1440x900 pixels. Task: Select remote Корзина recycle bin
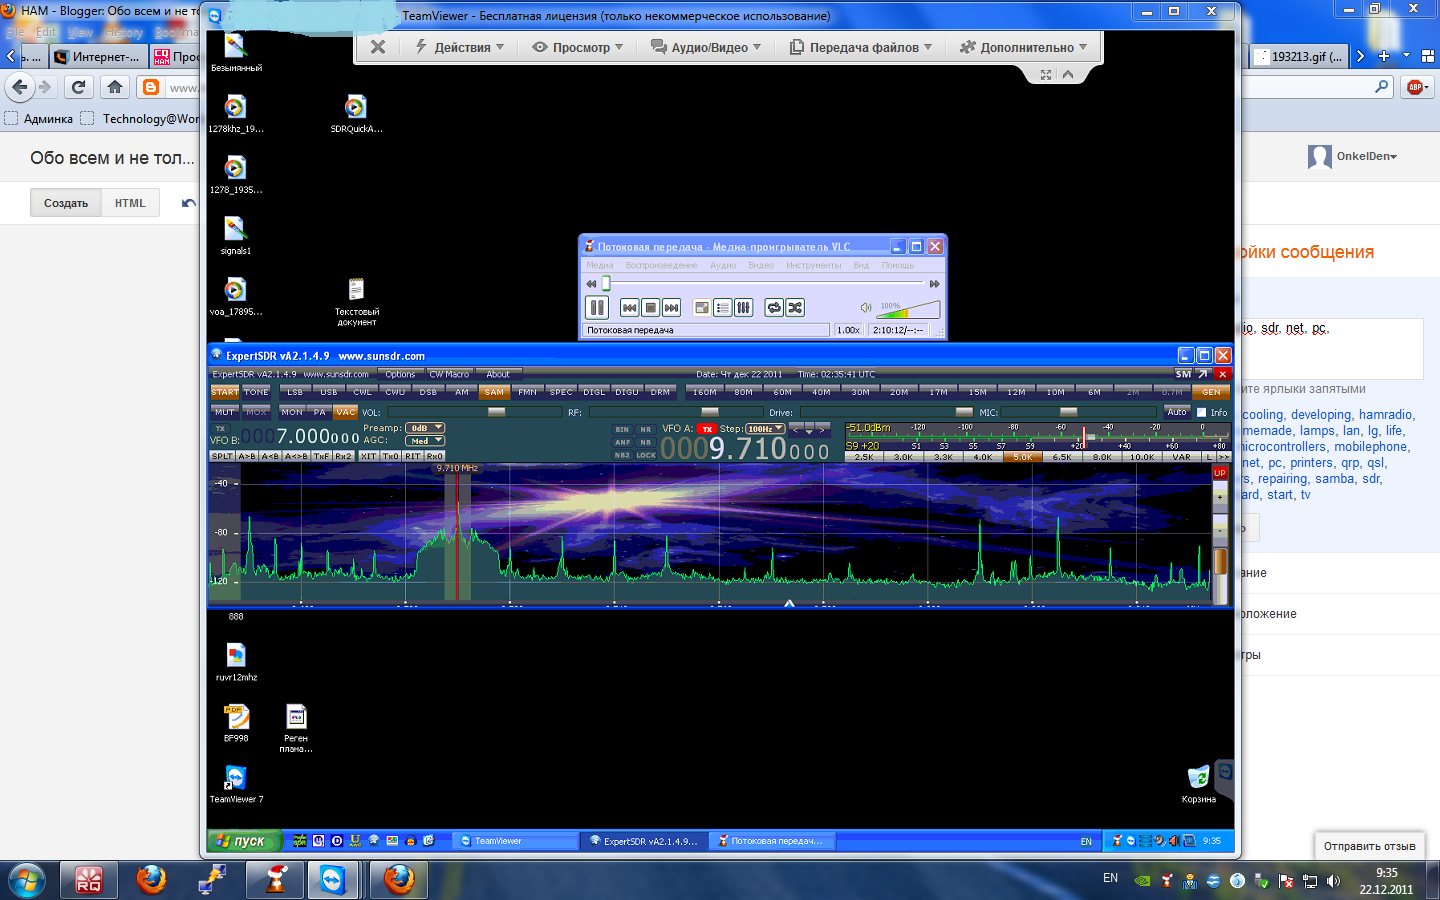[x=1198, y=785]
